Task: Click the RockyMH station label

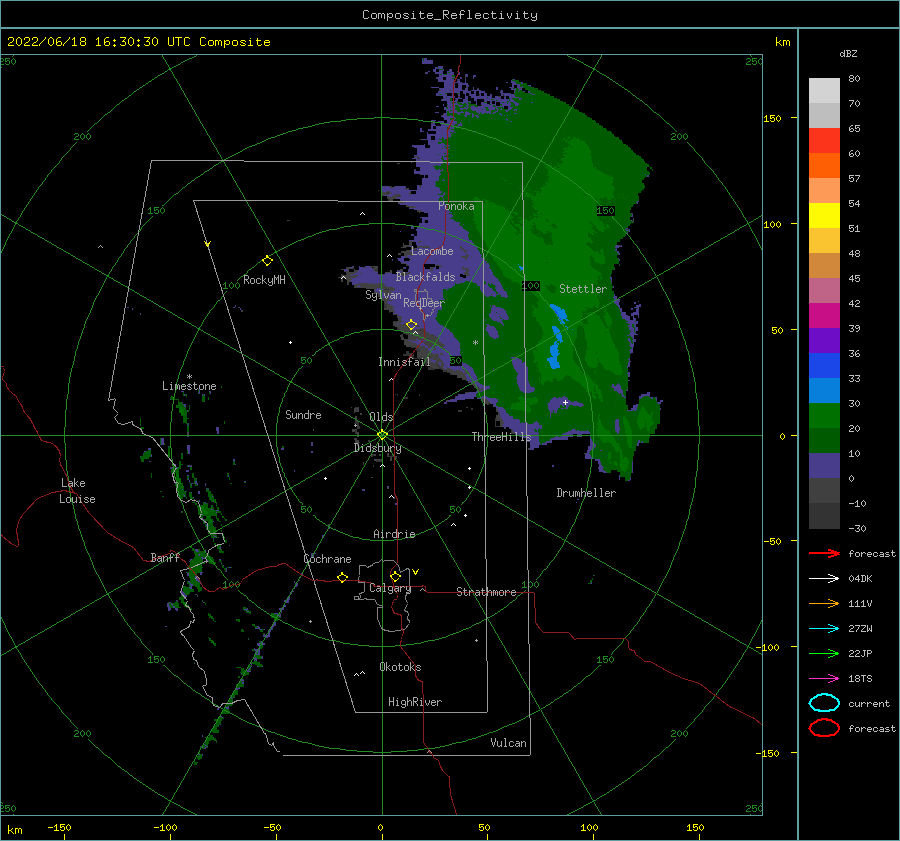Action: point(264,280)
